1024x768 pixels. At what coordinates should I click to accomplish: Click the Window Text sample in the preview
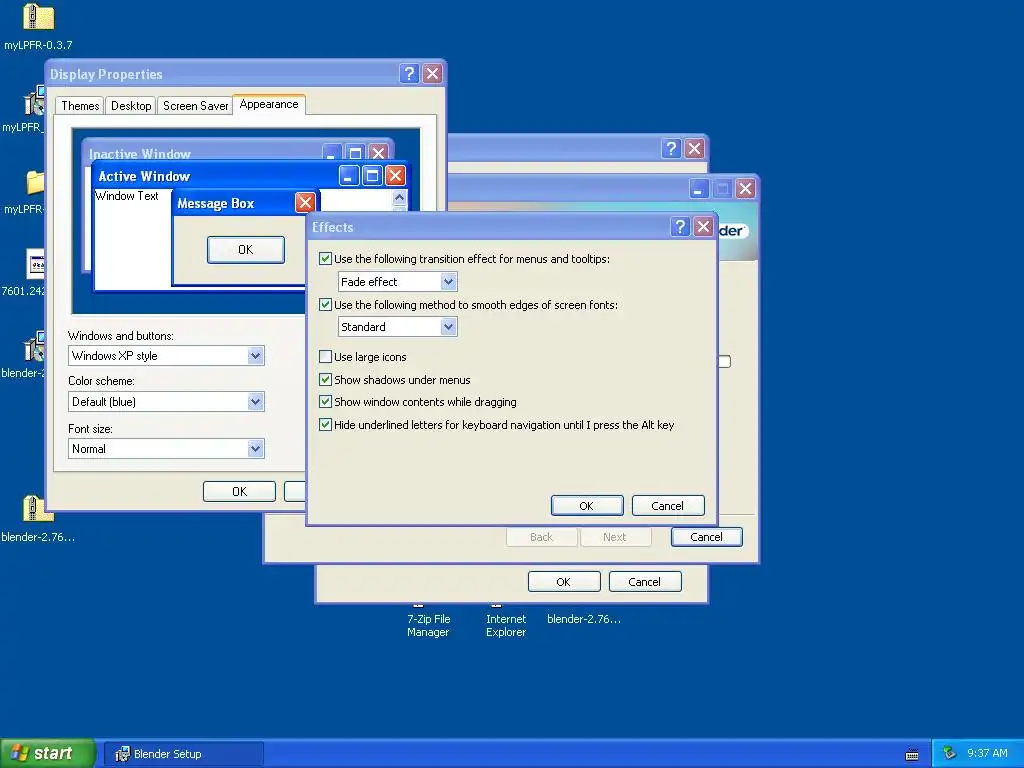(127, 196)
